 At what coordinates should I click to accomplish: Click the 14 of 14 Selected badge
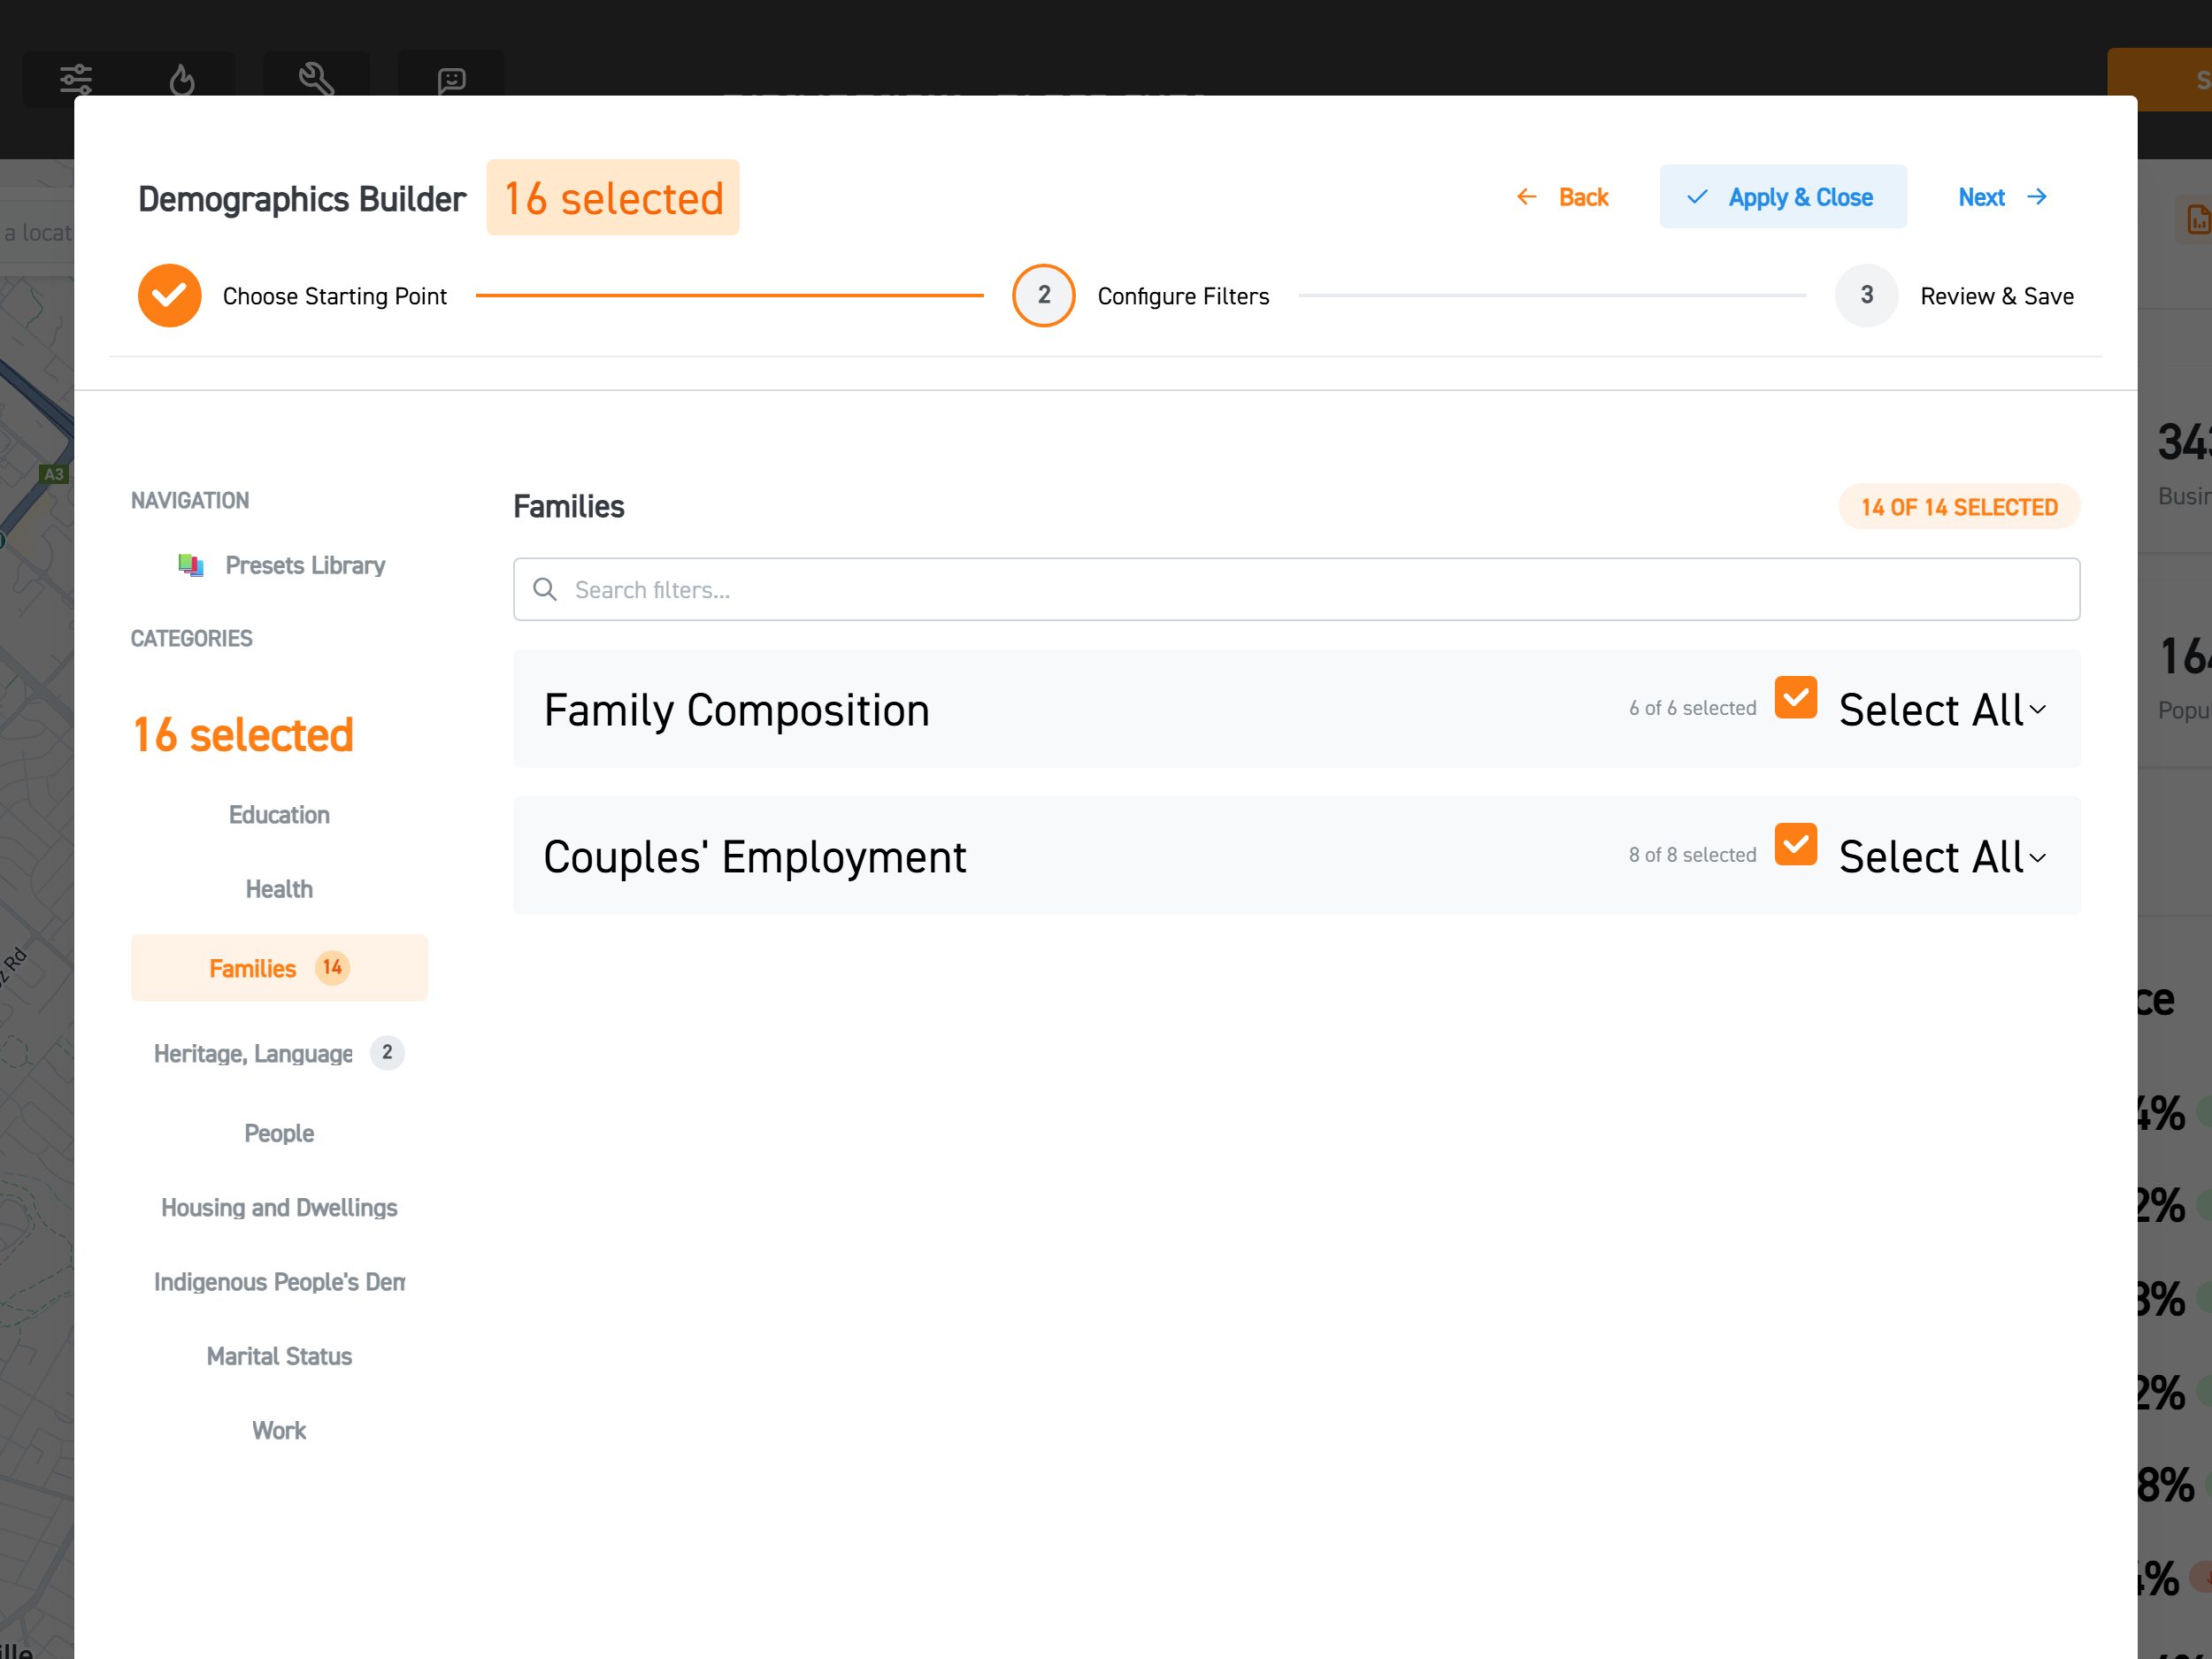(1959, 506)
